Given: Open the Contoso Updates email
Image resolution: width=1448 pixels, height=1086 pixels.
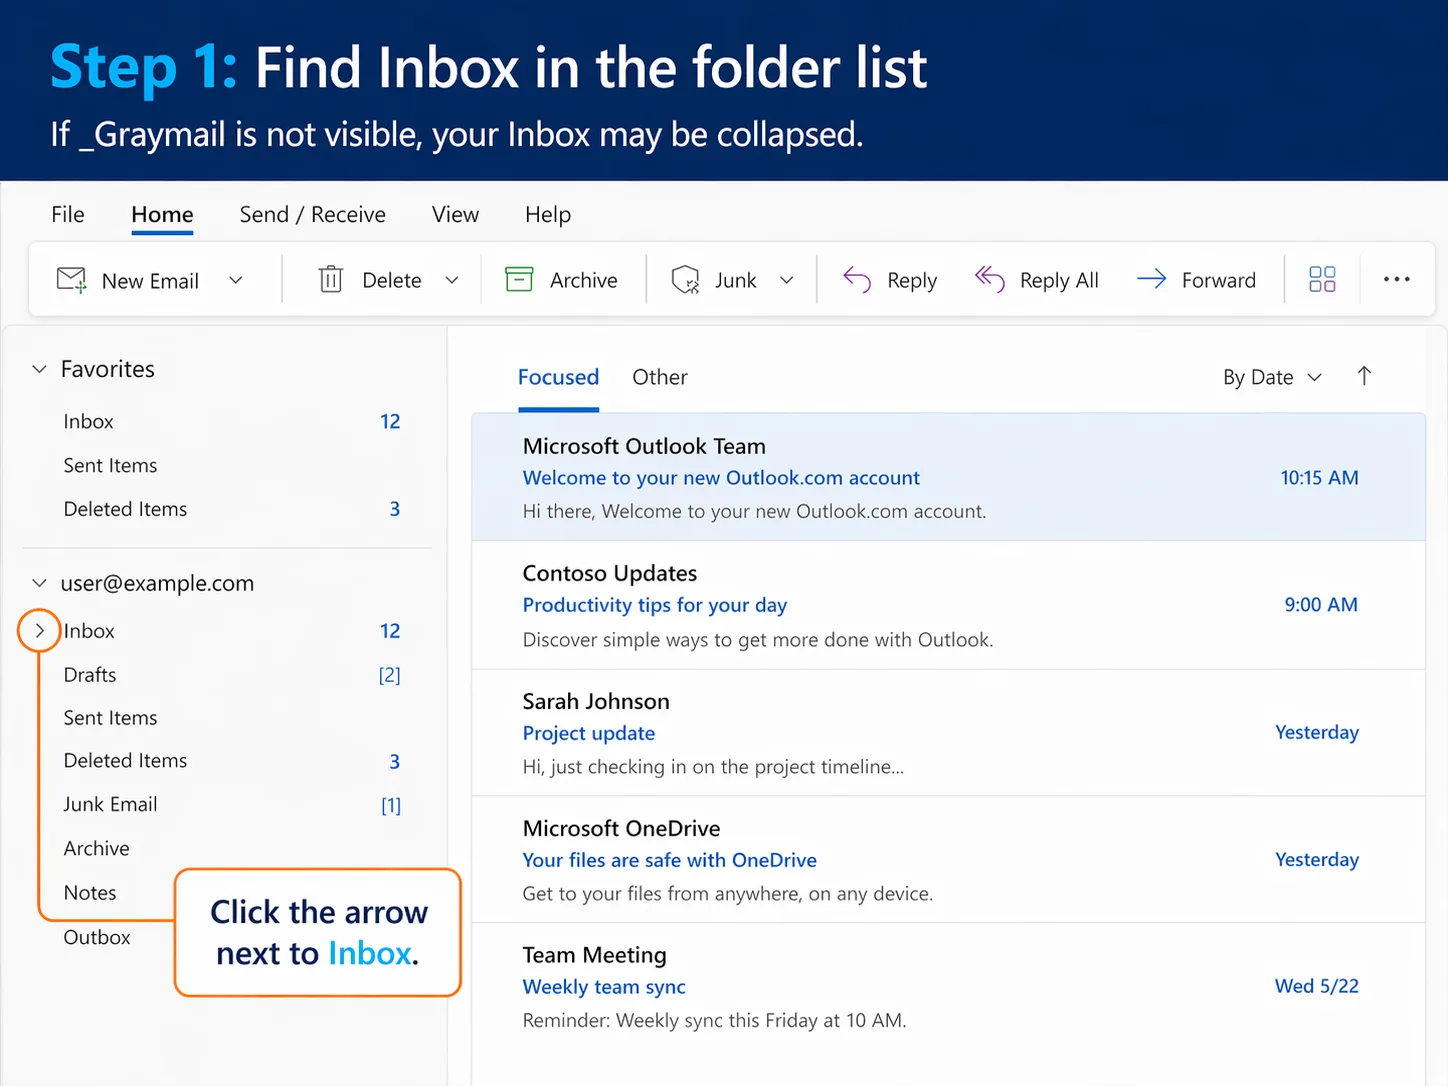Looking at the screenshot, I should [x=948, y=605].
